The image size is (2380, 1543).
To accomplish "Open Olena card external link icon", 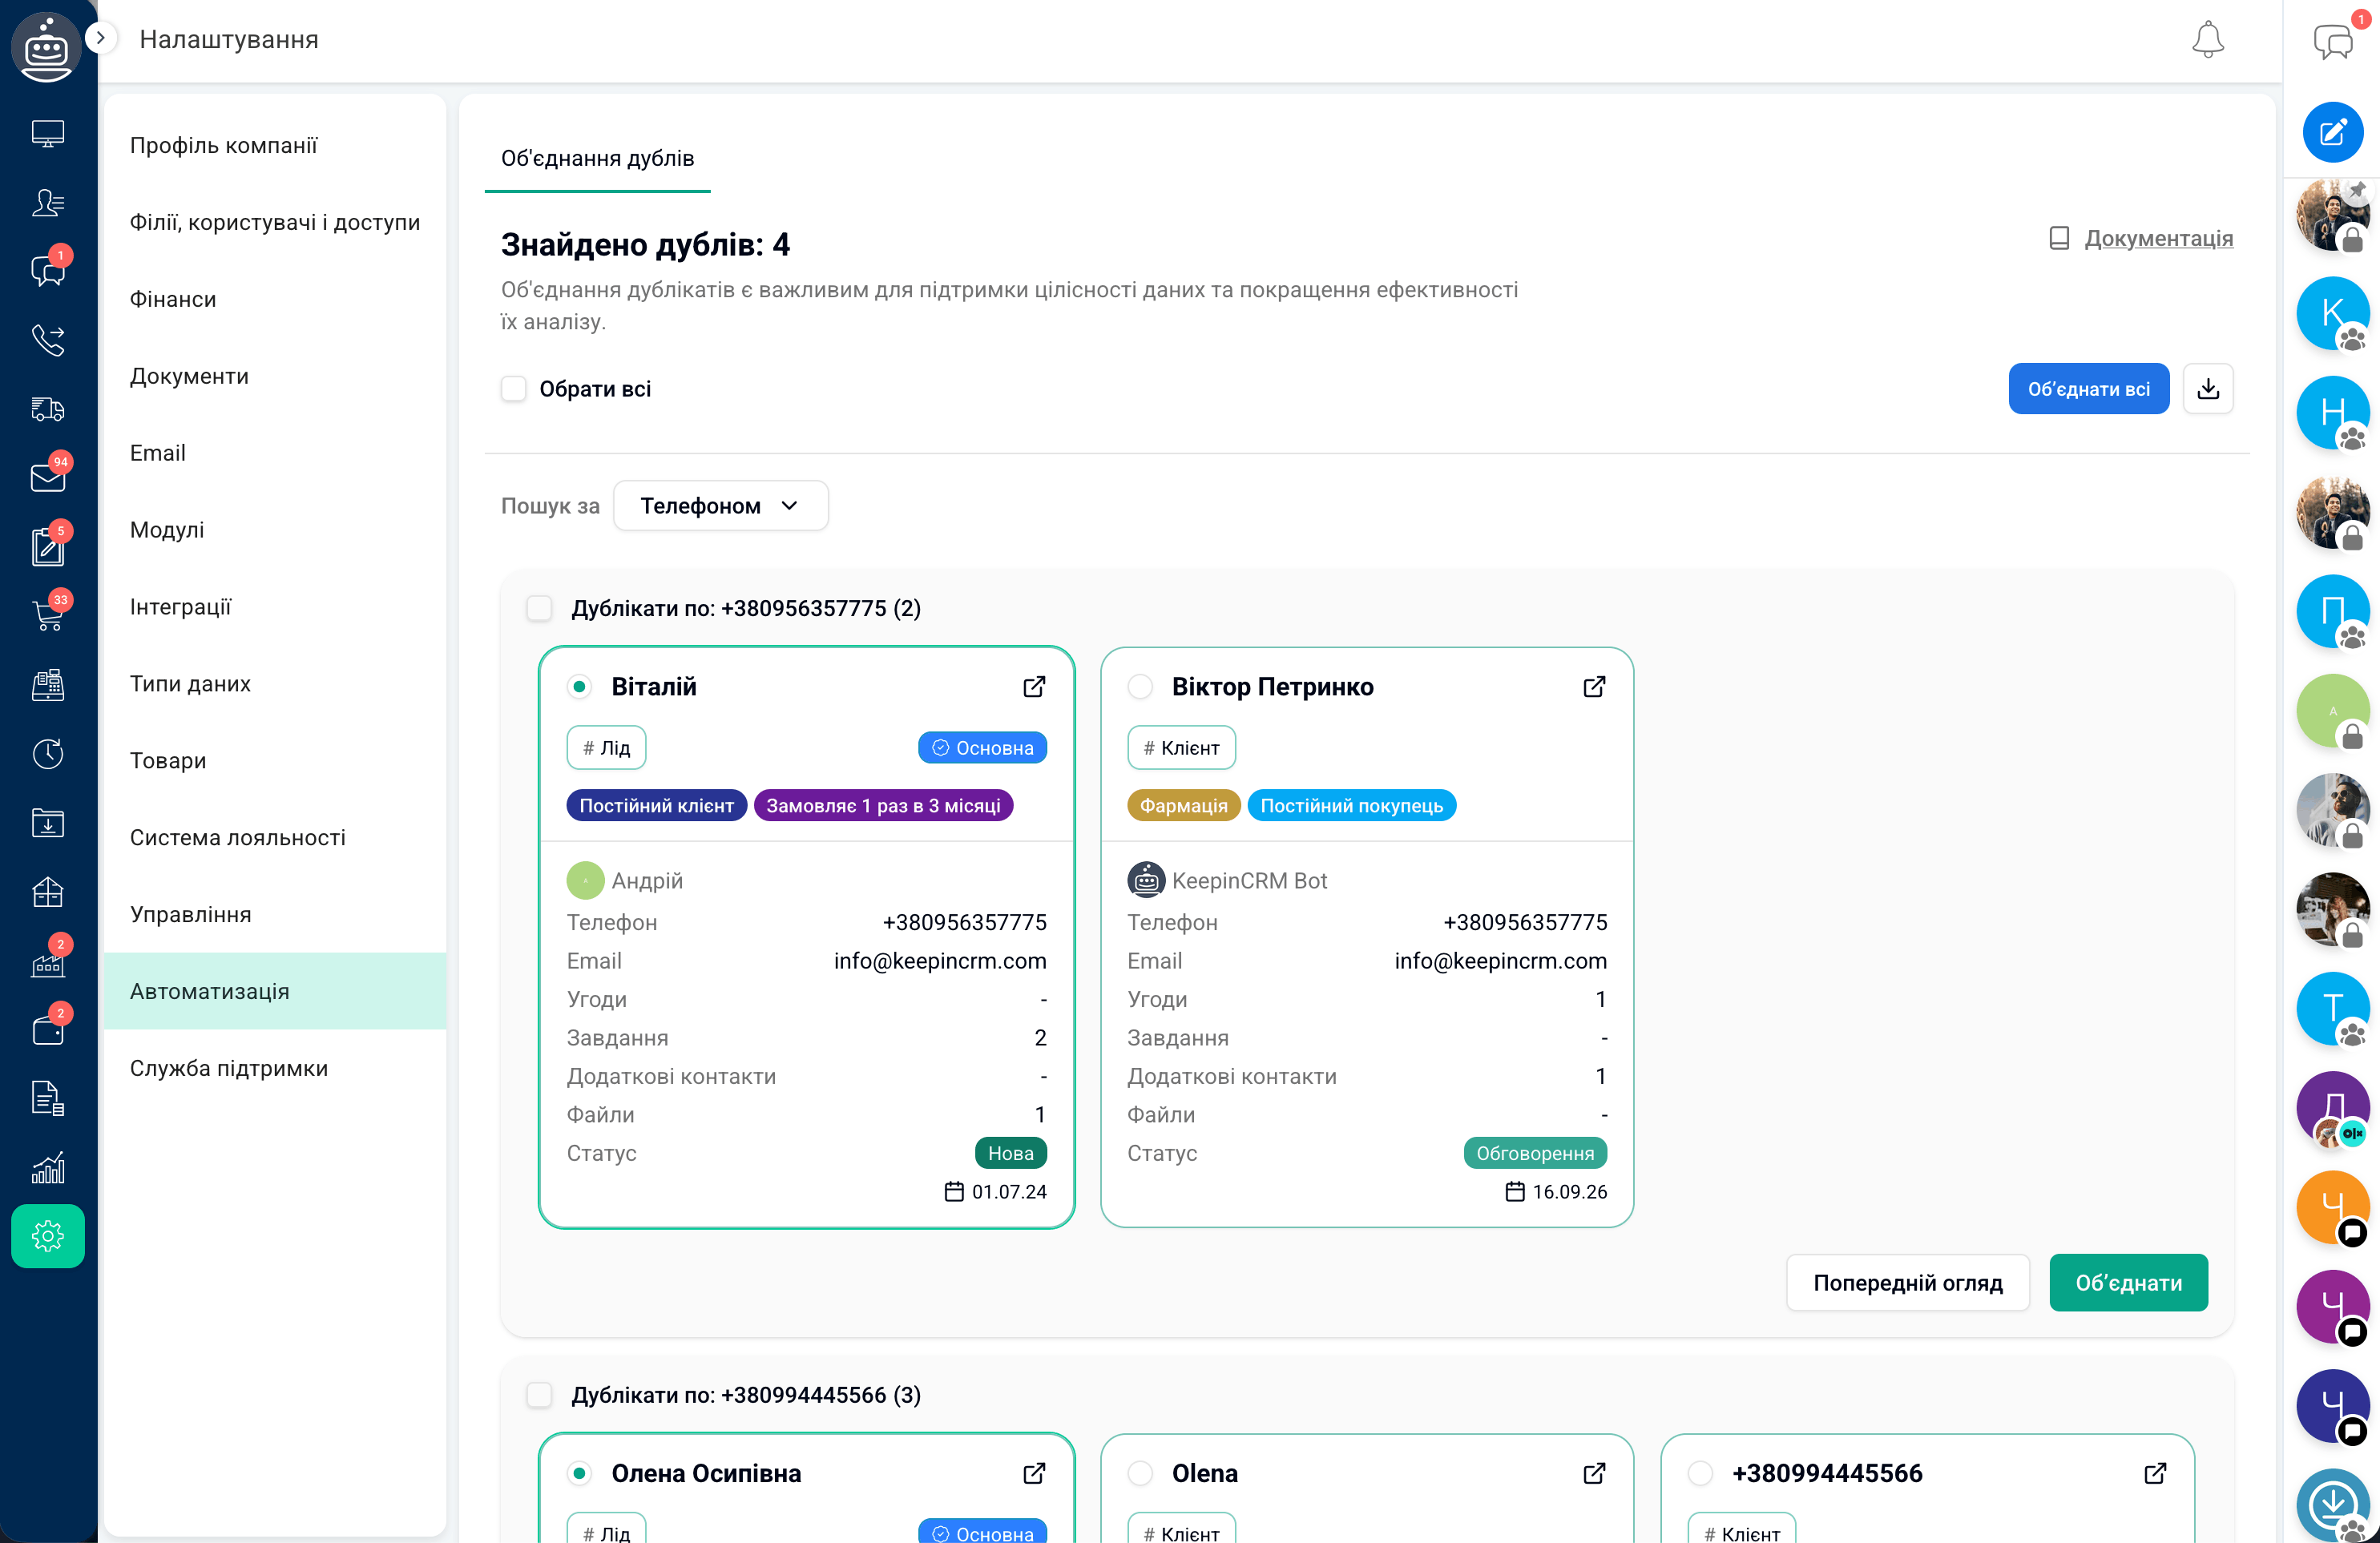I will [1594, 1473].
